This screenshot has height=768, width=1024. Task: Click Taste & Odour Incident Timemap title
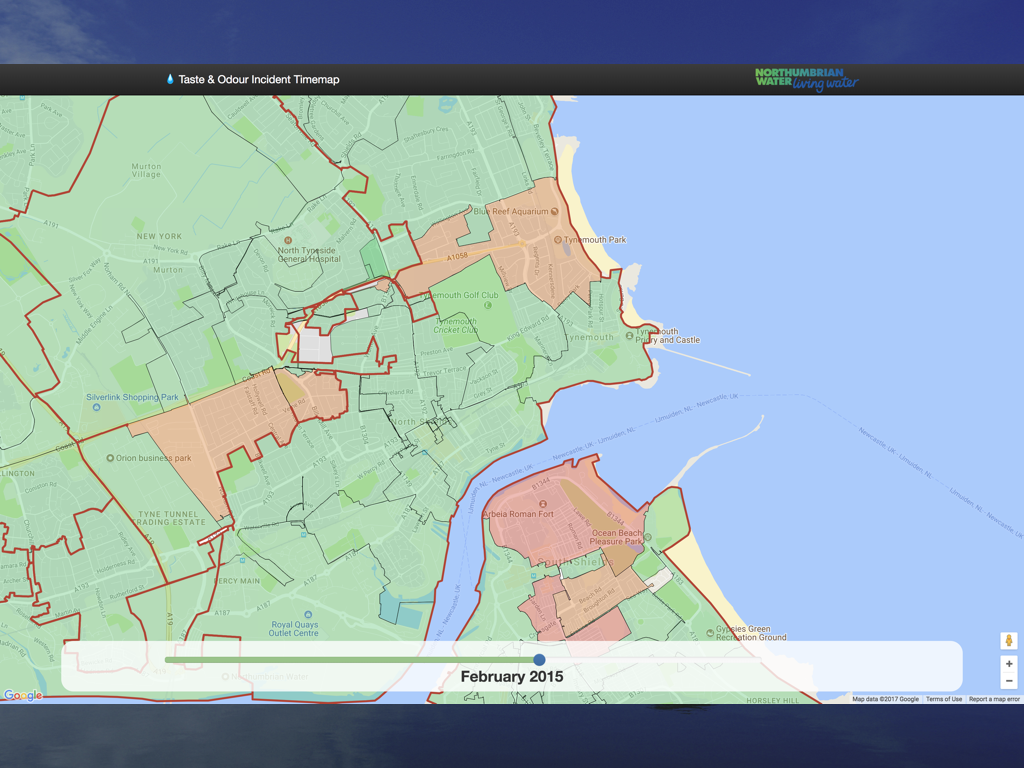tap(259, 80)
